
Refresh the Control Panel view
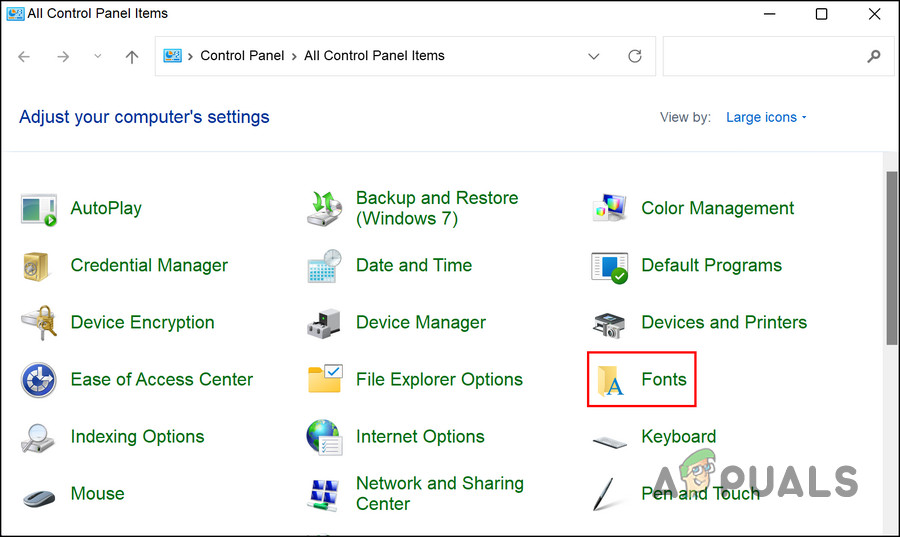pyautogui.click(x=635, y=56)
